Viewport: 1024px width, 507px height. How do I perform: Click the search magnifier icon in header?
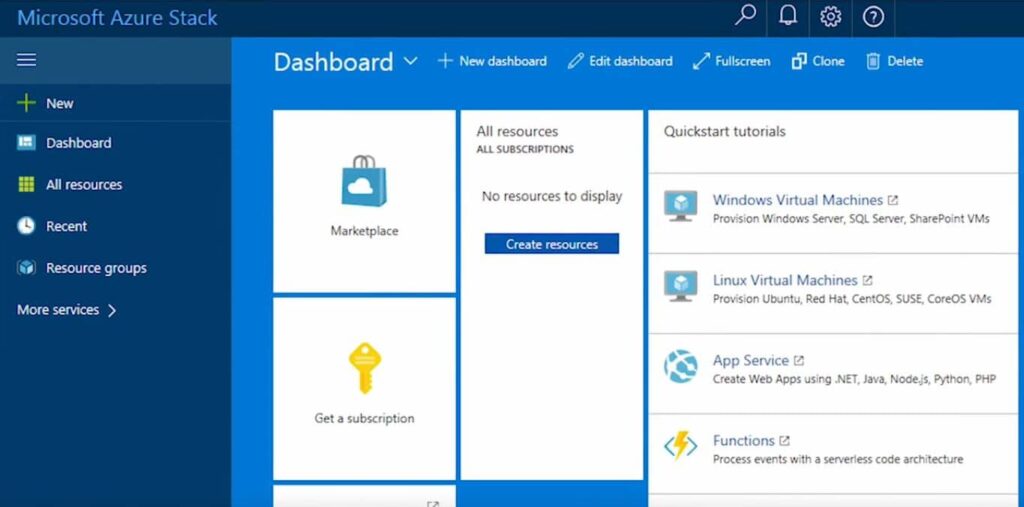[745, 17]
